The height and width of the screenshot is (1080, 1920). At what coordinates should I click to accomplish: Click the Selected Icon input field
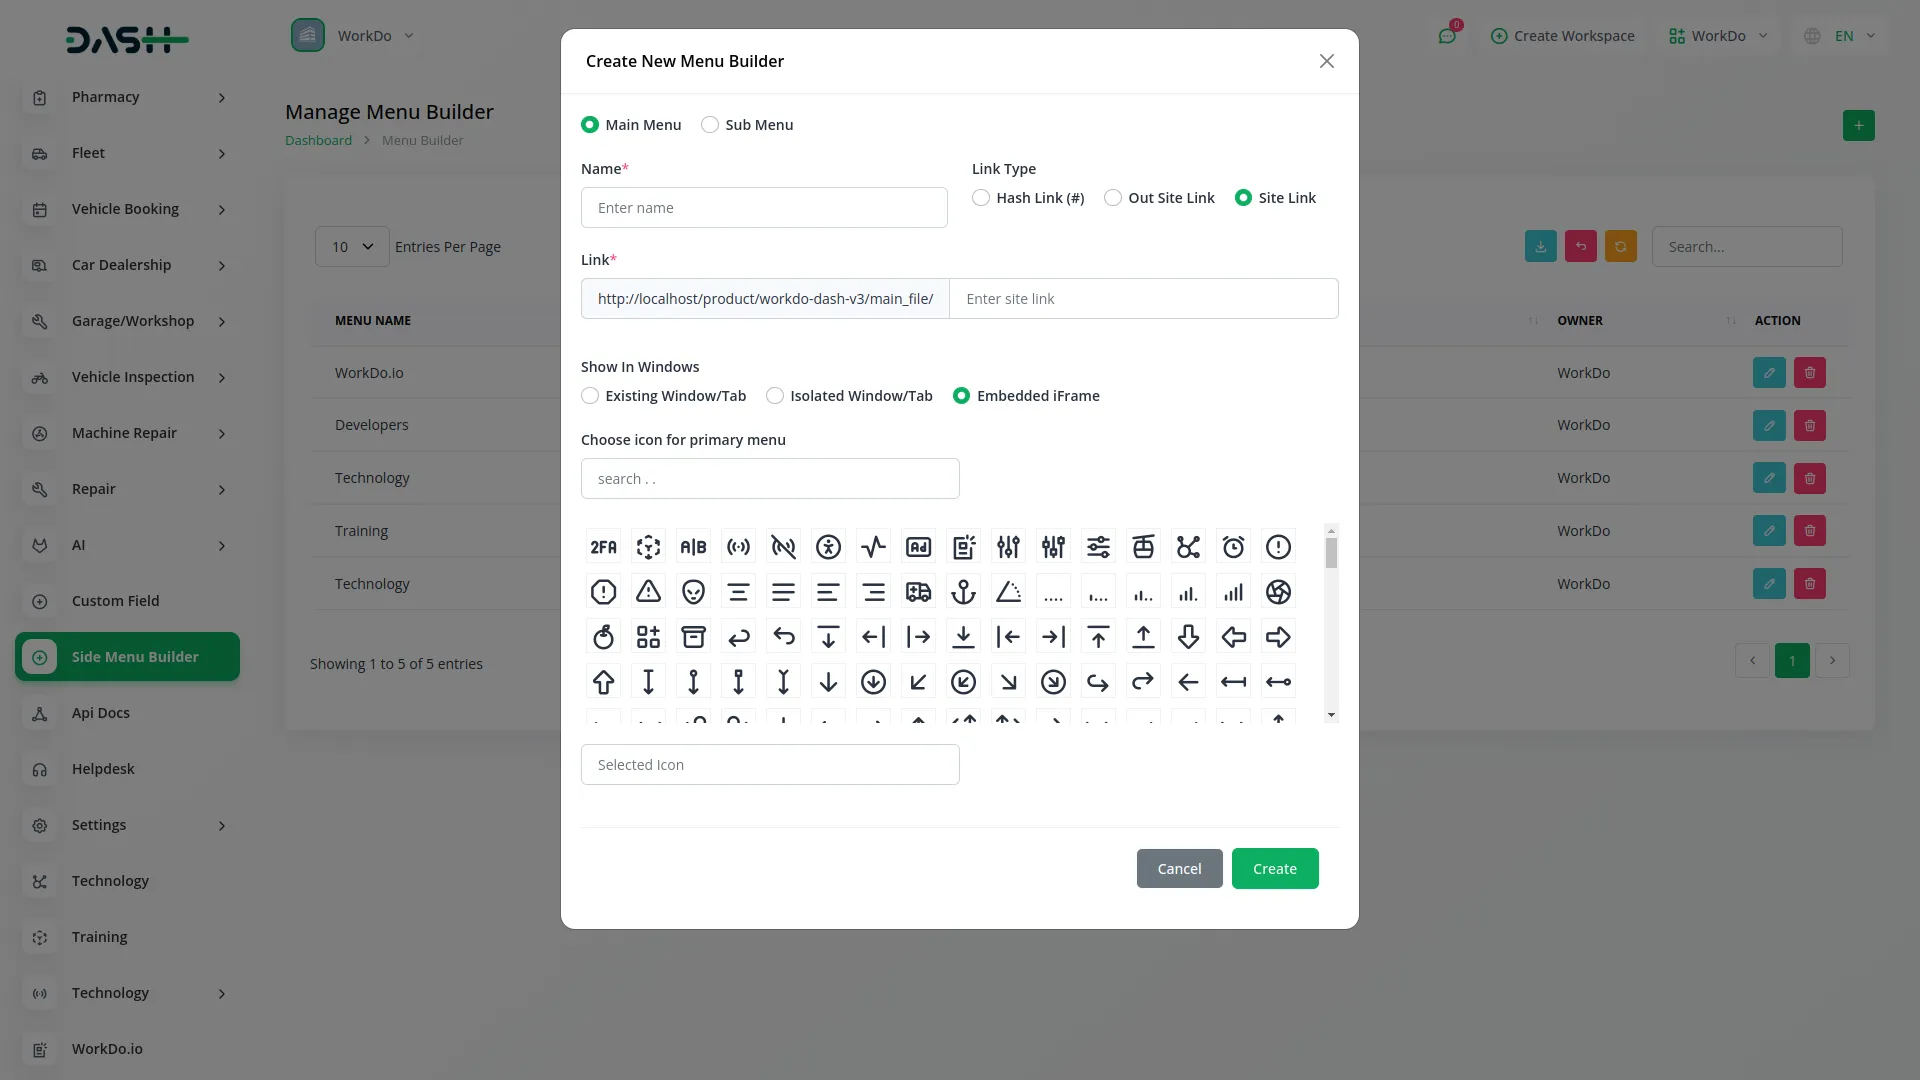click(x=769, y=764)
